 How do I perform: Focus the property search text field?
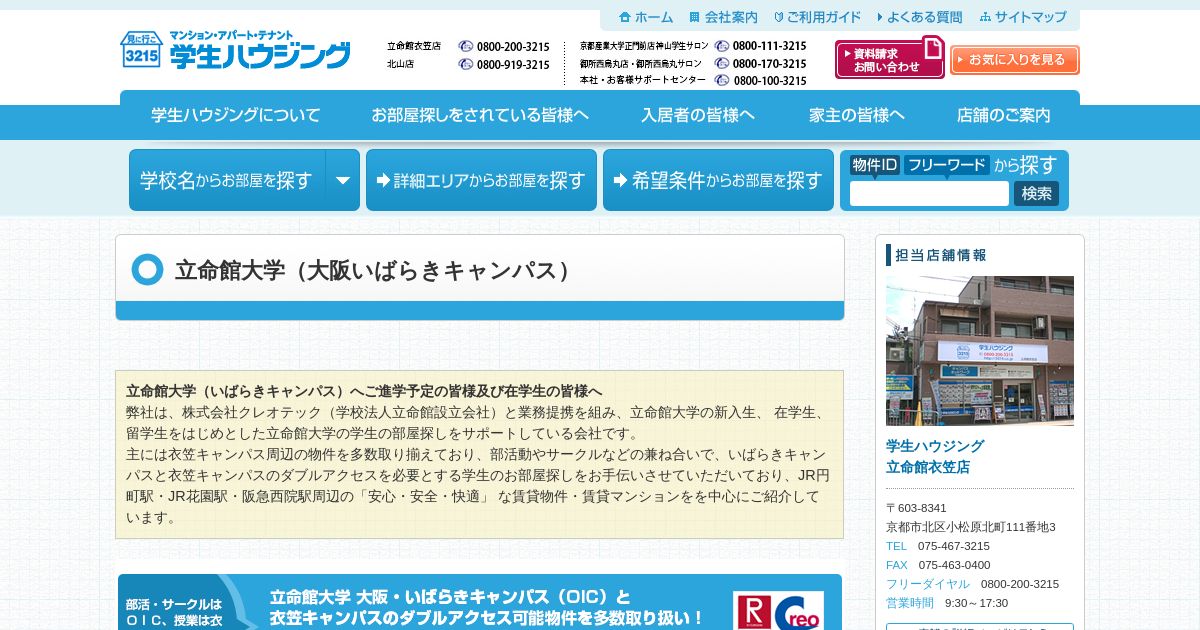(929, 194)
